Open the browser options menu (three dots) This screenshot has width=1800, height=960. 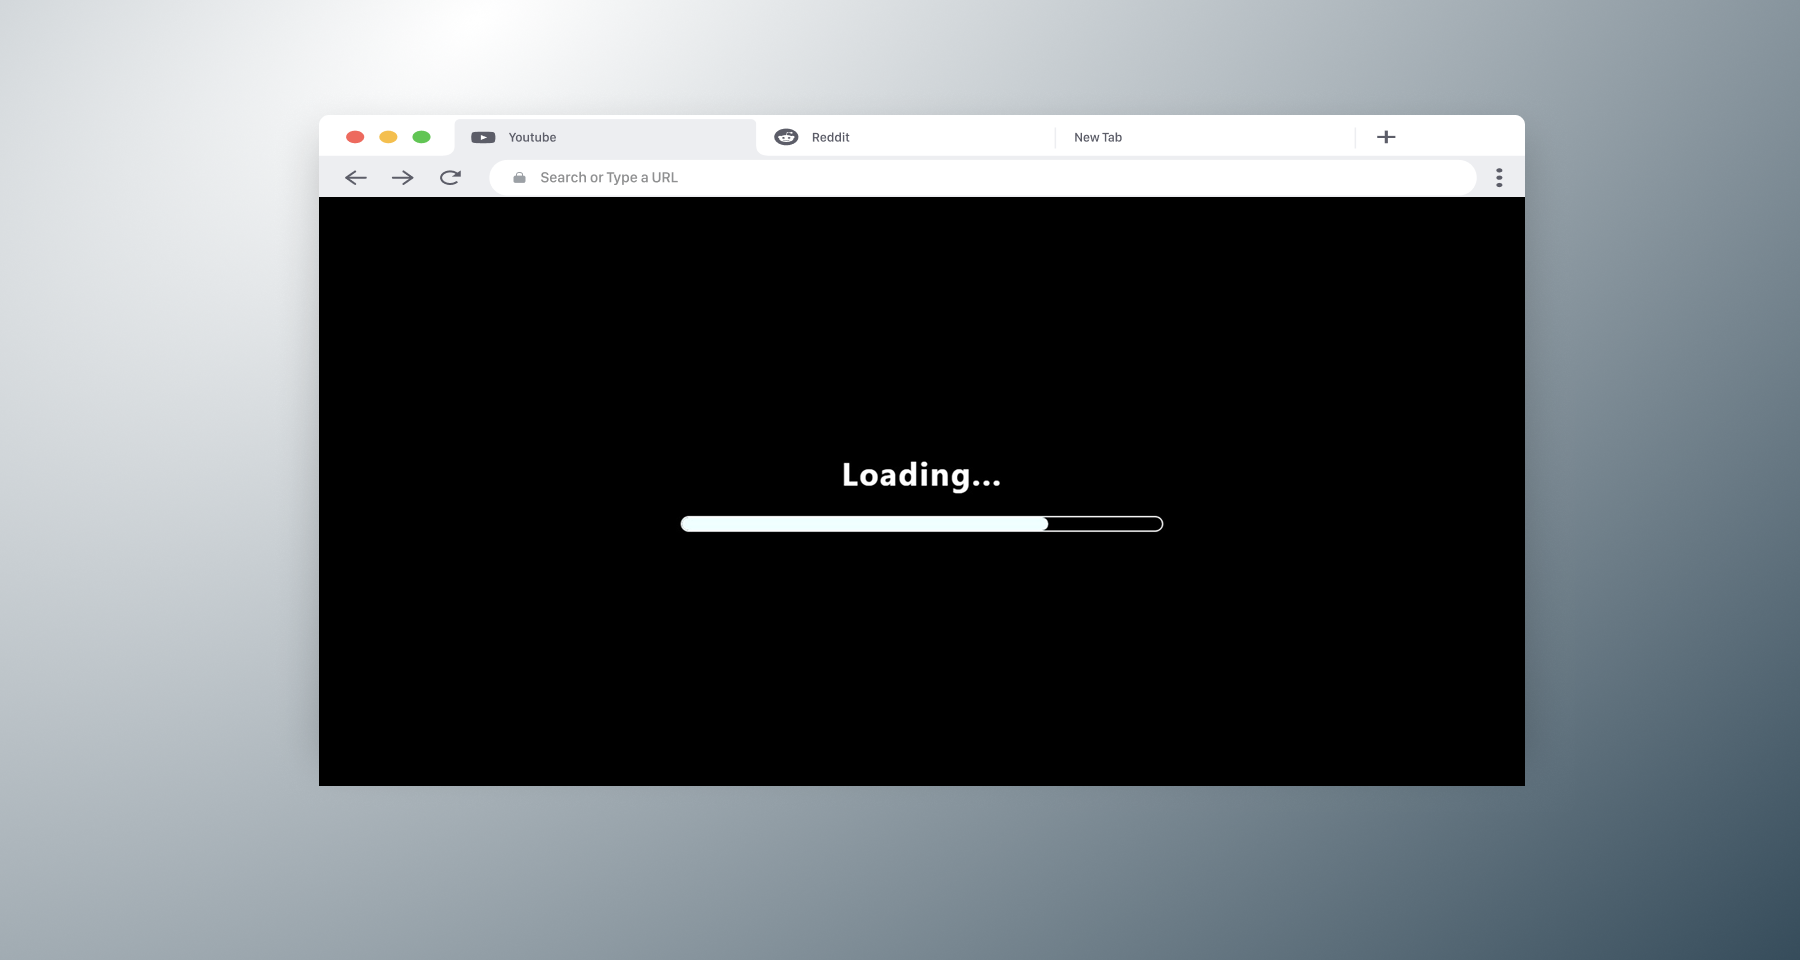point(1499,177)
